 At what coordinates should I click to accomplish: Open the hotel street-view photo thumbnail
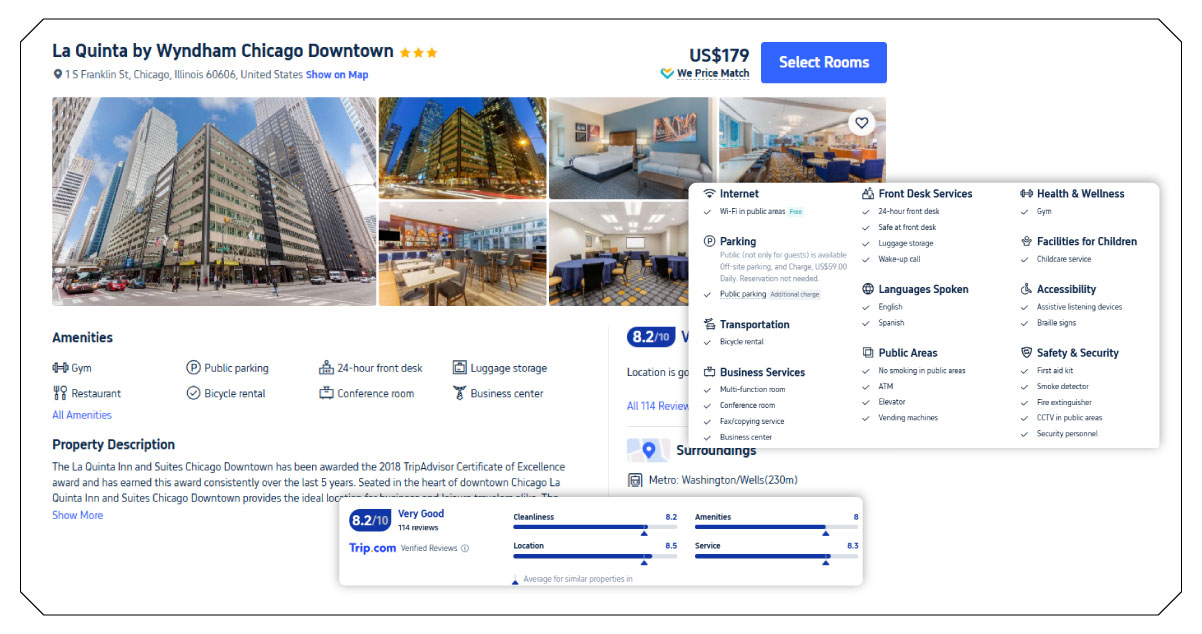[212, 200]
